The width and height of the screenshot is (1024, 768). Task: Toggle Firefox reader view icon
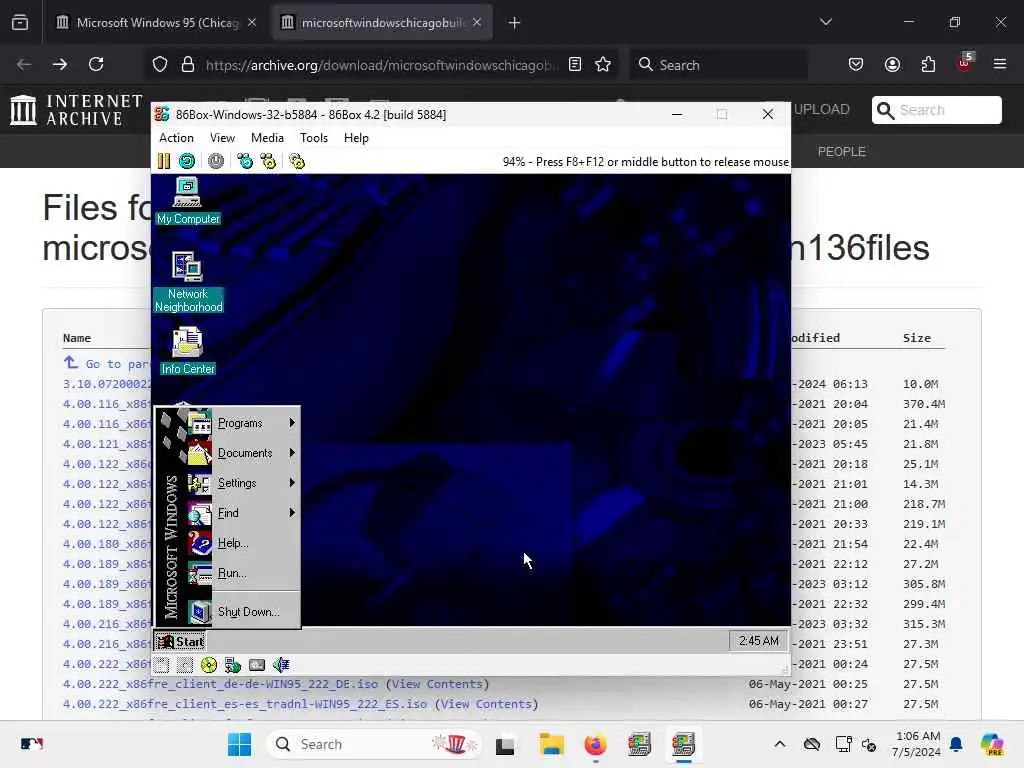click(575, 65)
